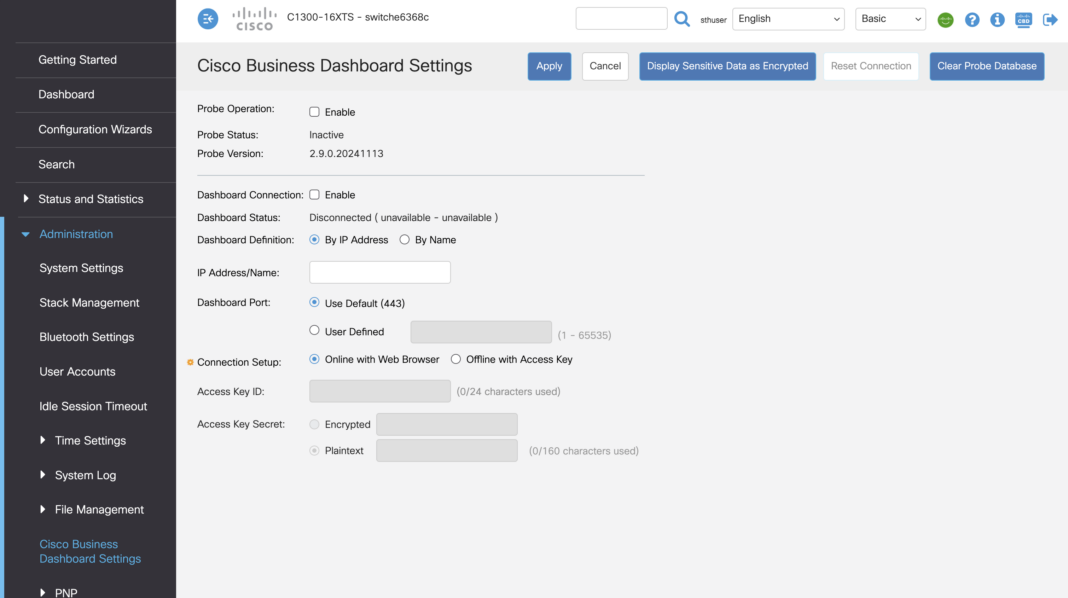Viewport: 1068px width, 598px height.
Task: Select User Defined port option
Action: [x=314, y=330]
